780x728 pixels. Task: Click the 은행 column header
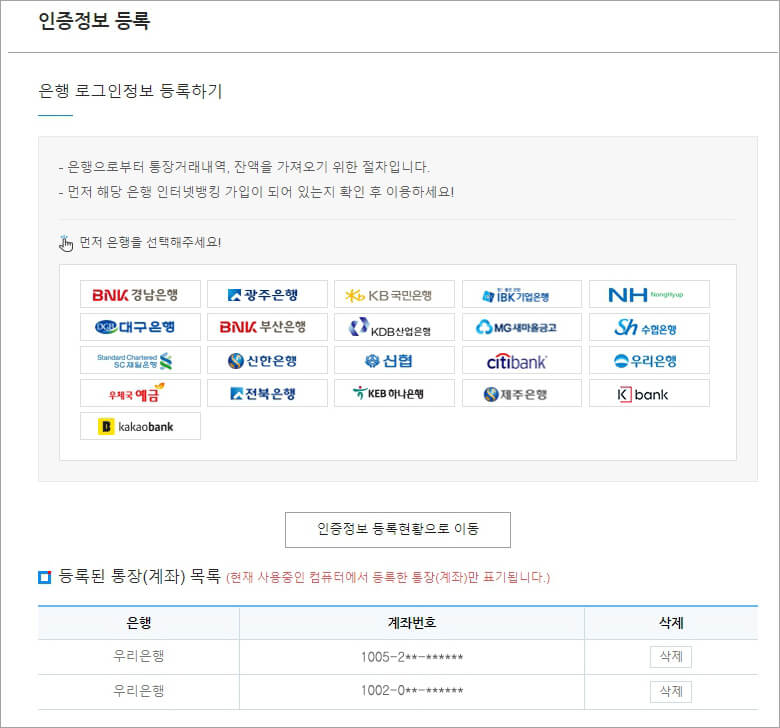[138, 623]
